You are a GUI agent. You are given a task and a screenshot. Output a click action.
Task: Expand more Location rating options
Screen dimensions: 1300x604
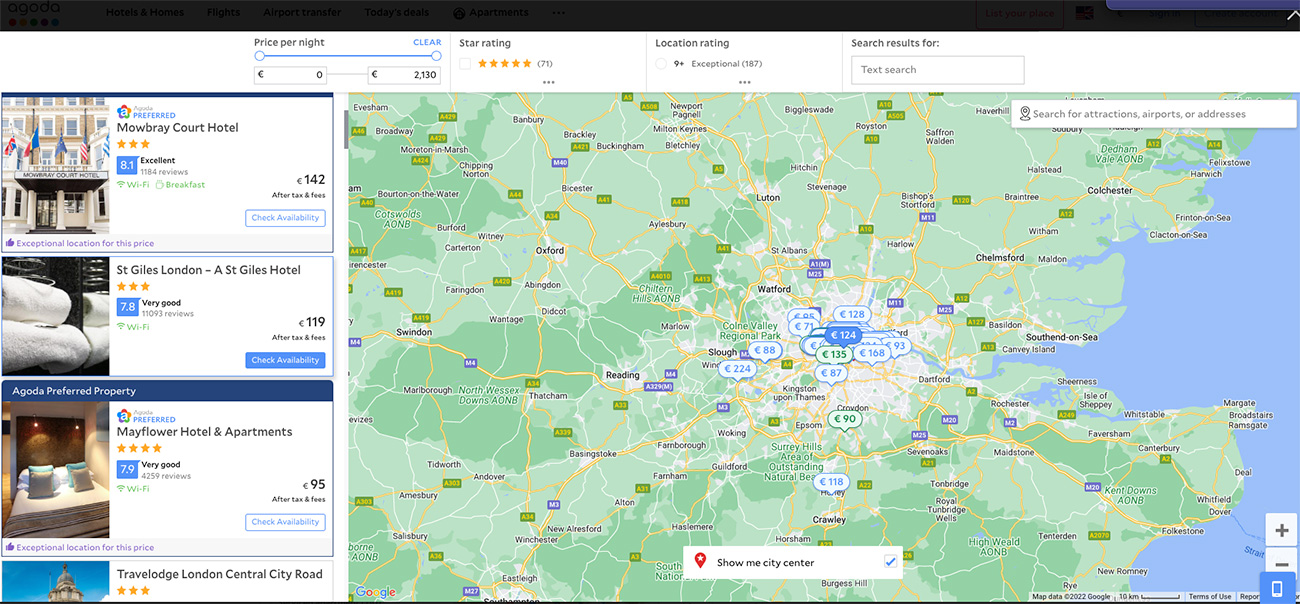point(744,82)
